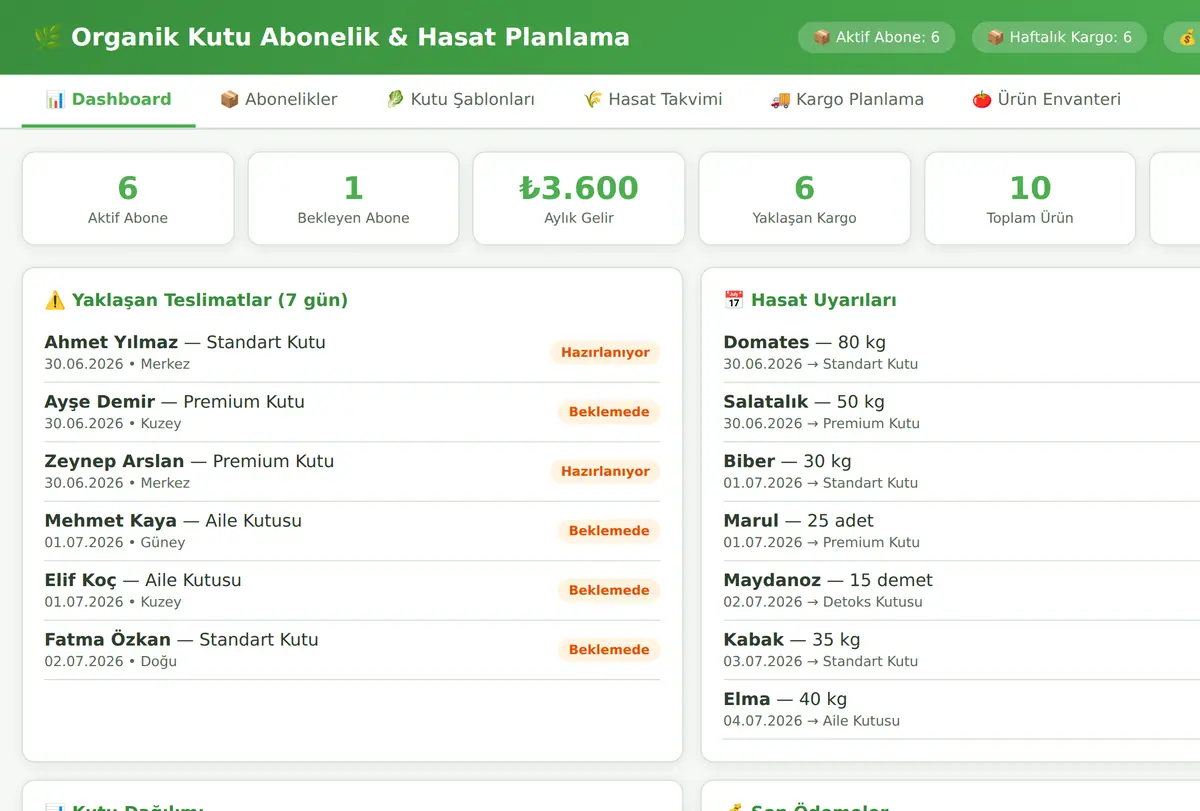Click the tomato icon on Ürün Envanteri
The width and height of the screenshot is (1200, 811).
point(982,100)
